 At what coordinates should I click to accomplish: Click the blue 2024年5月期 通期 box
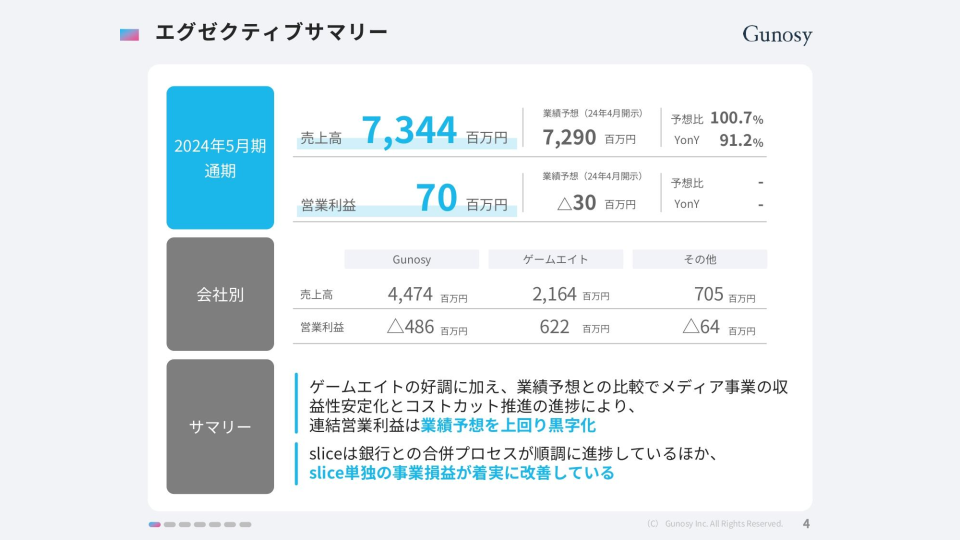coord(220,157)
